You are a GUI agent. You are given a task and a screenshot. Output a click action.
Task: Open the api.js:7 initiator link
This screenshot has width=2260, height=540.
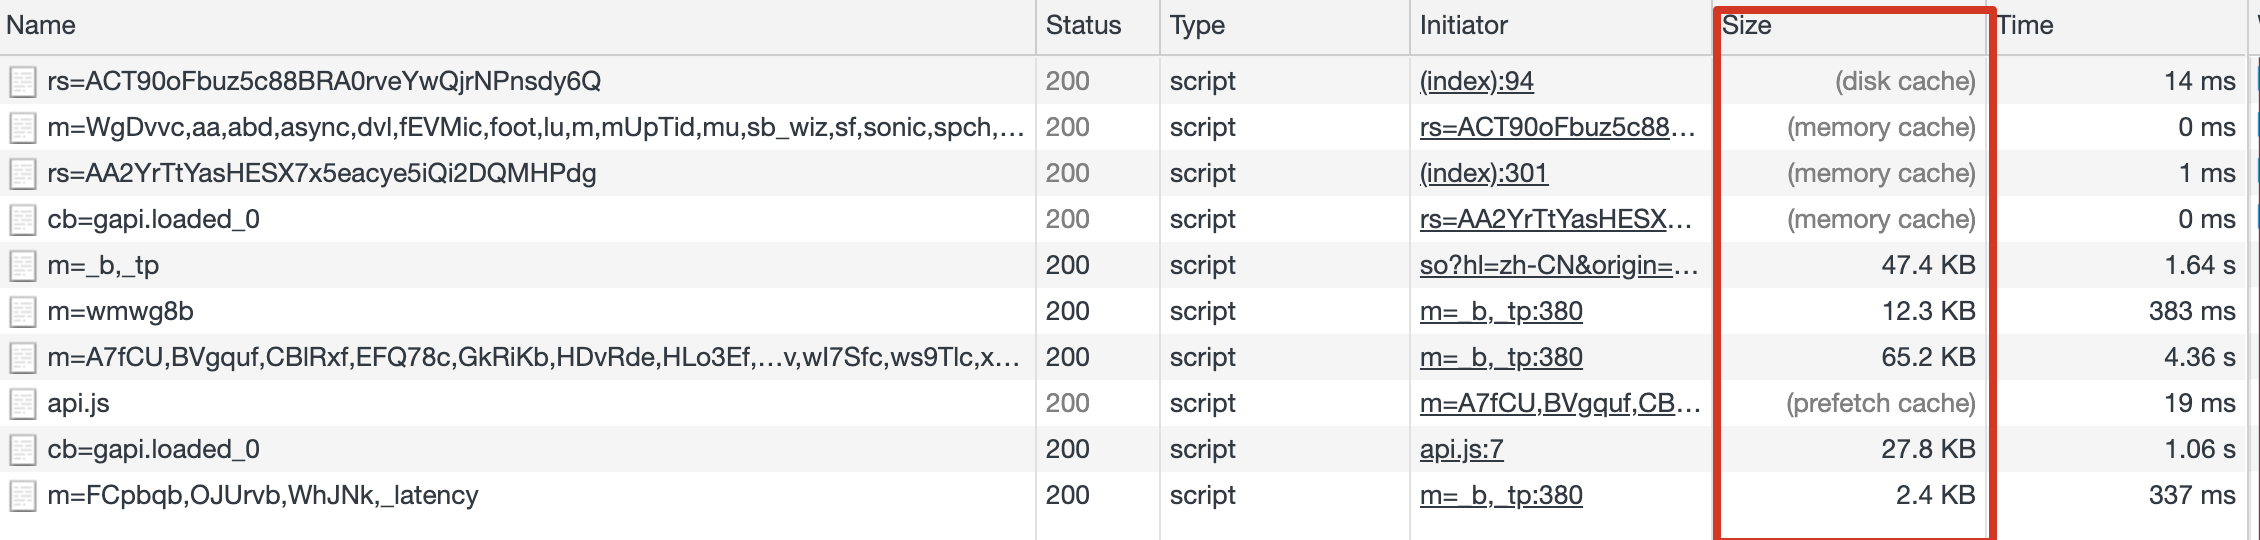[1462, 450]
